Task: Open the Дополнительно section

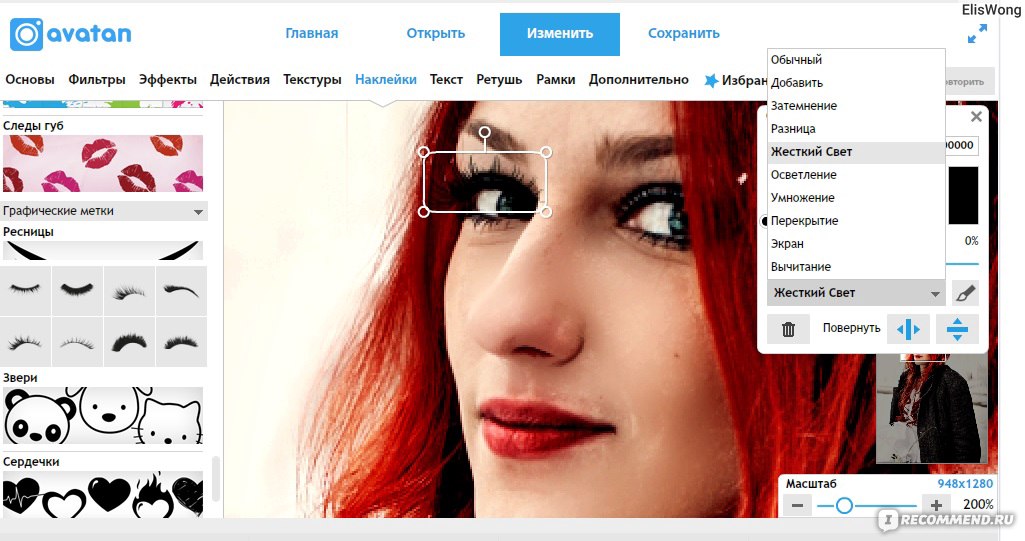Action: click(x=639, y=80)
